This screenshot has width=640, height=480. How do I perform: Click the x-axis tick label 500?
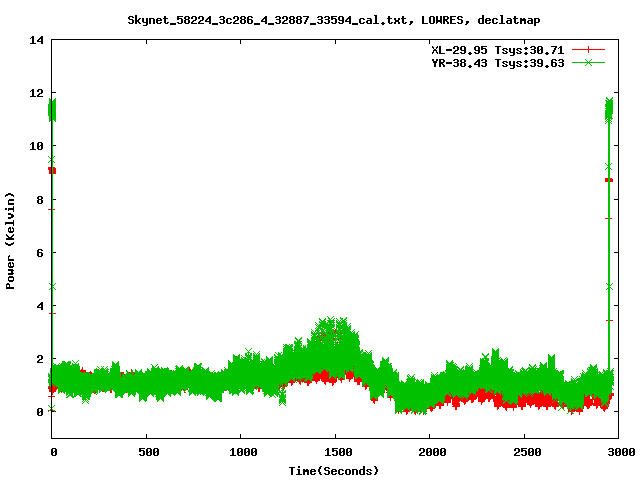click(x=149, y=452)
